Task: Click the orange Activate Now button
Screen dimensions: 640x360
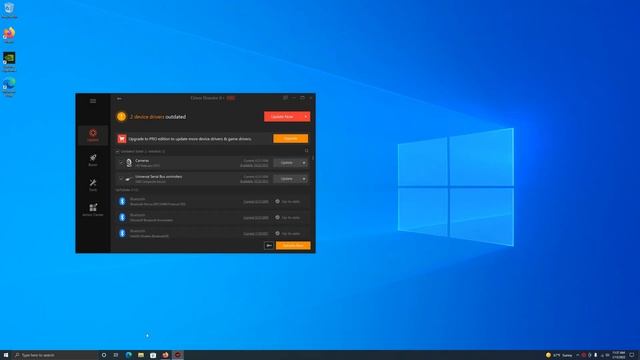Action: [x=293, y=245]
